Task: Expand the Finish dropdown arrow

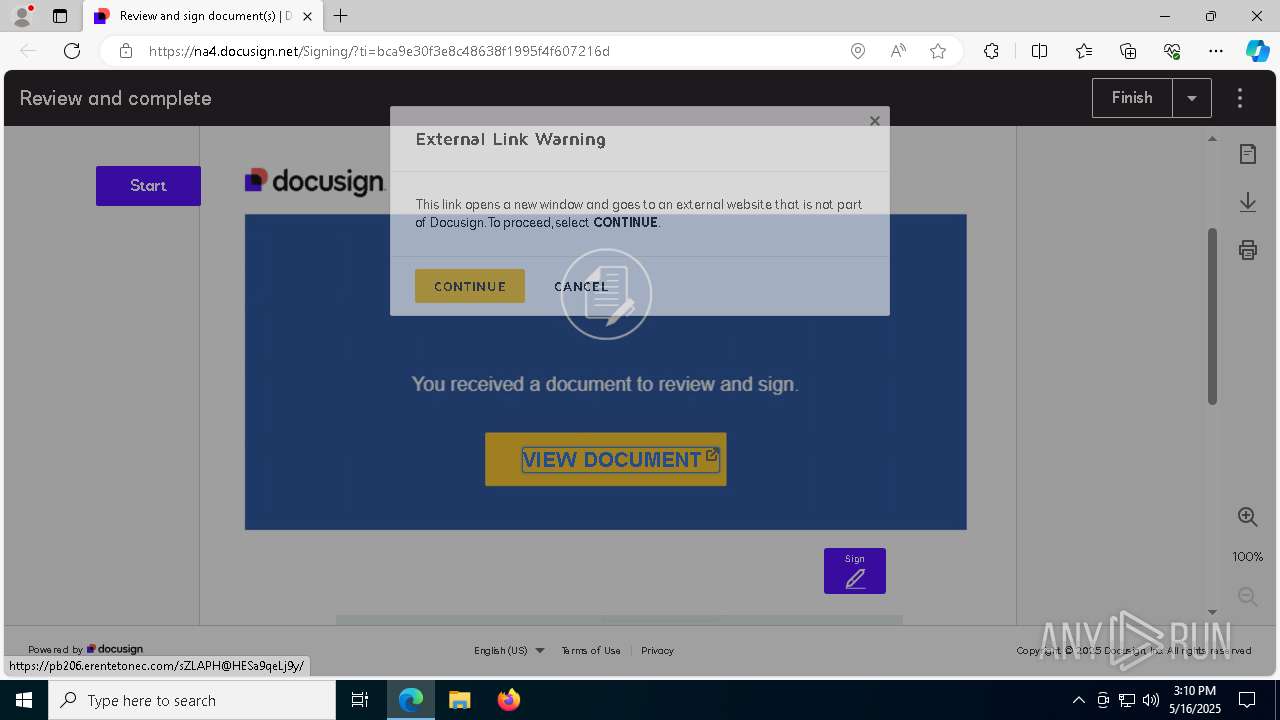Action: tap(1192, 98)
